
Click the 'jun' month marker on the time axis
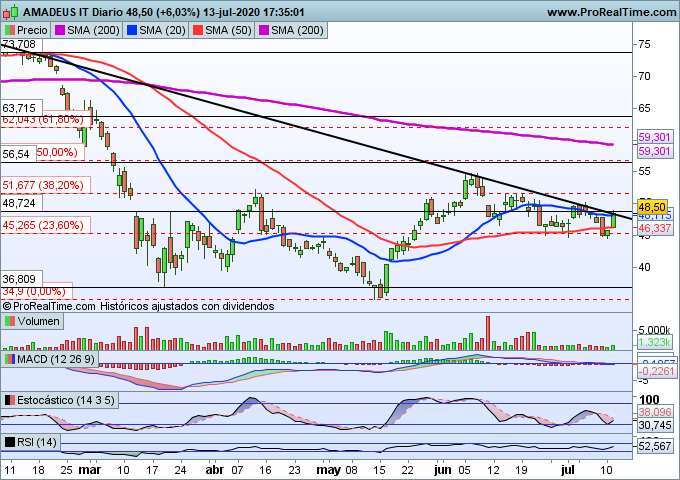[x=436, y=467]
